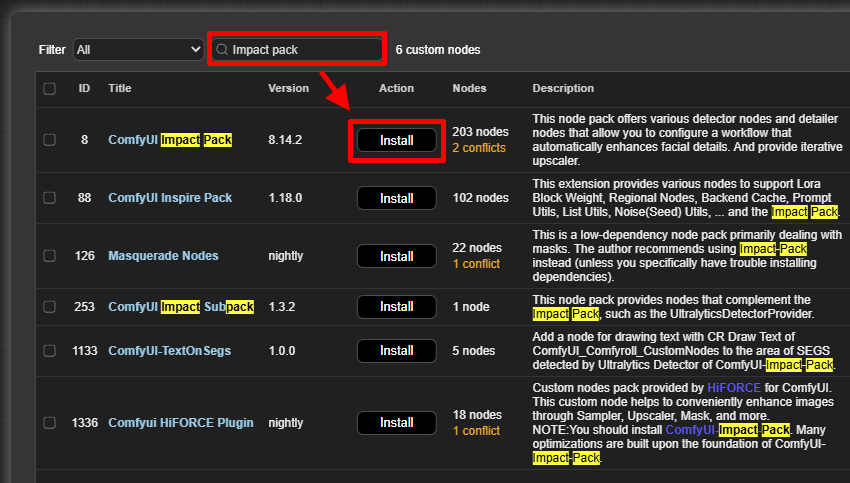The image size is (850, 483).
Task: Install Masquerade Nodes
Action: point(397,256)
